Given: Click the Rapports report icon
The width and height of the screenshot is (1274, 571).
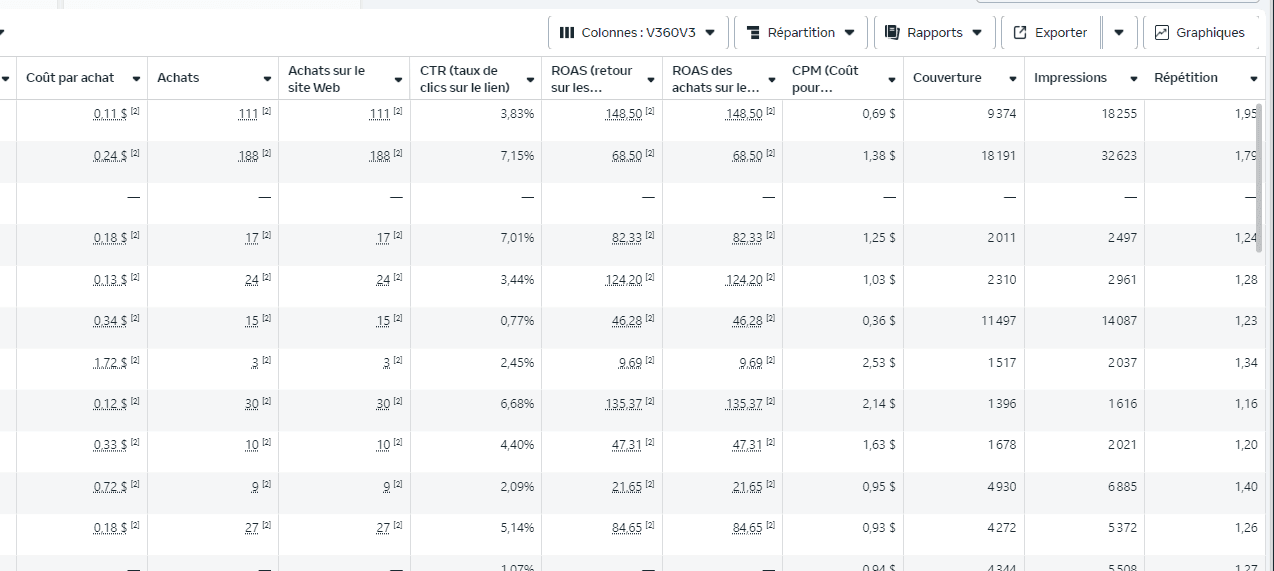Looking at the screenshot, I should (x=893, y=32).
